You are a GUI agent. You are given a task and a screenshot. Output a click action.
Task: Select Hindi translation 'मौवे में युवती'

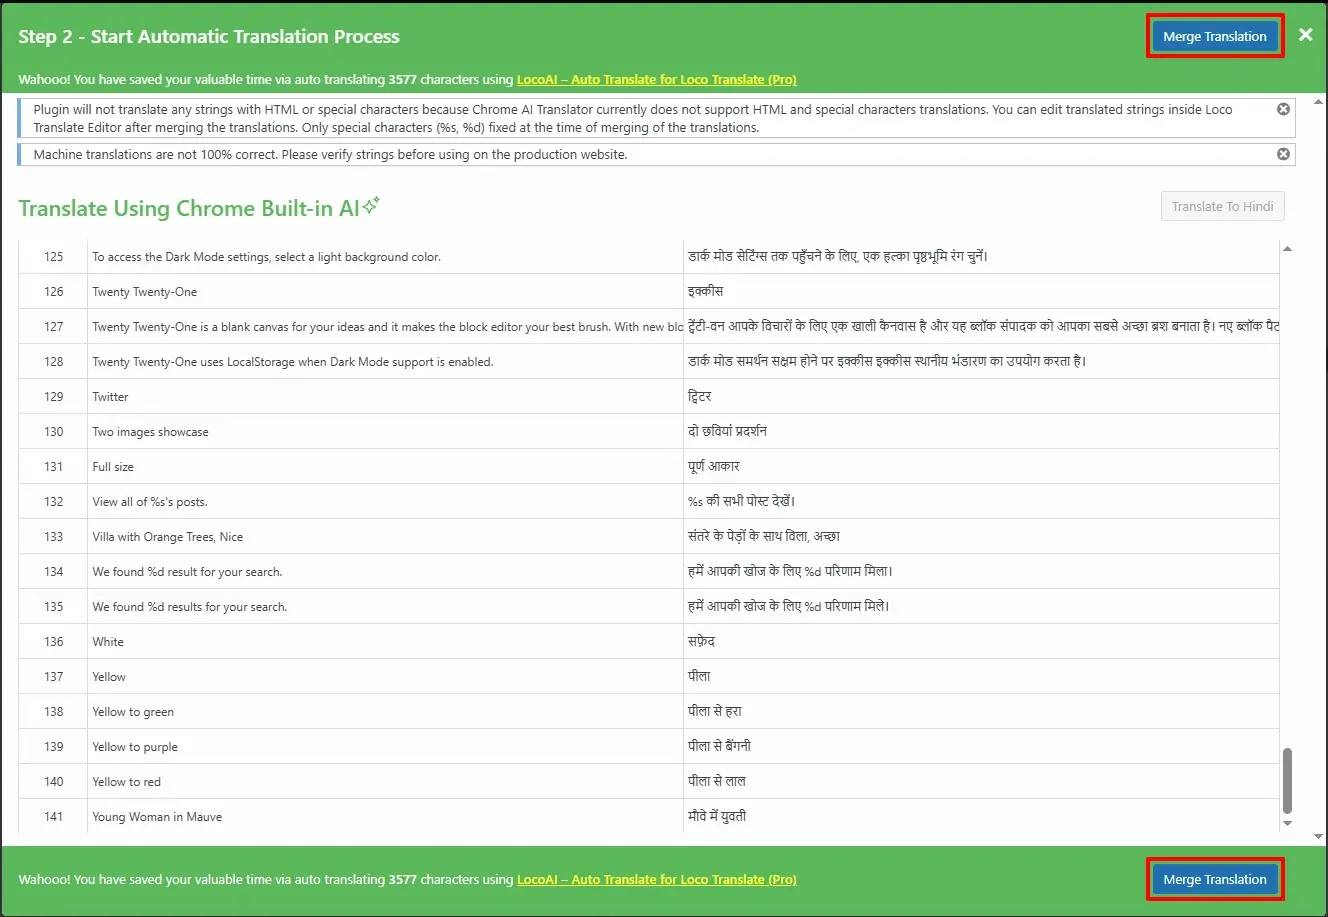(x=717, y=816)
